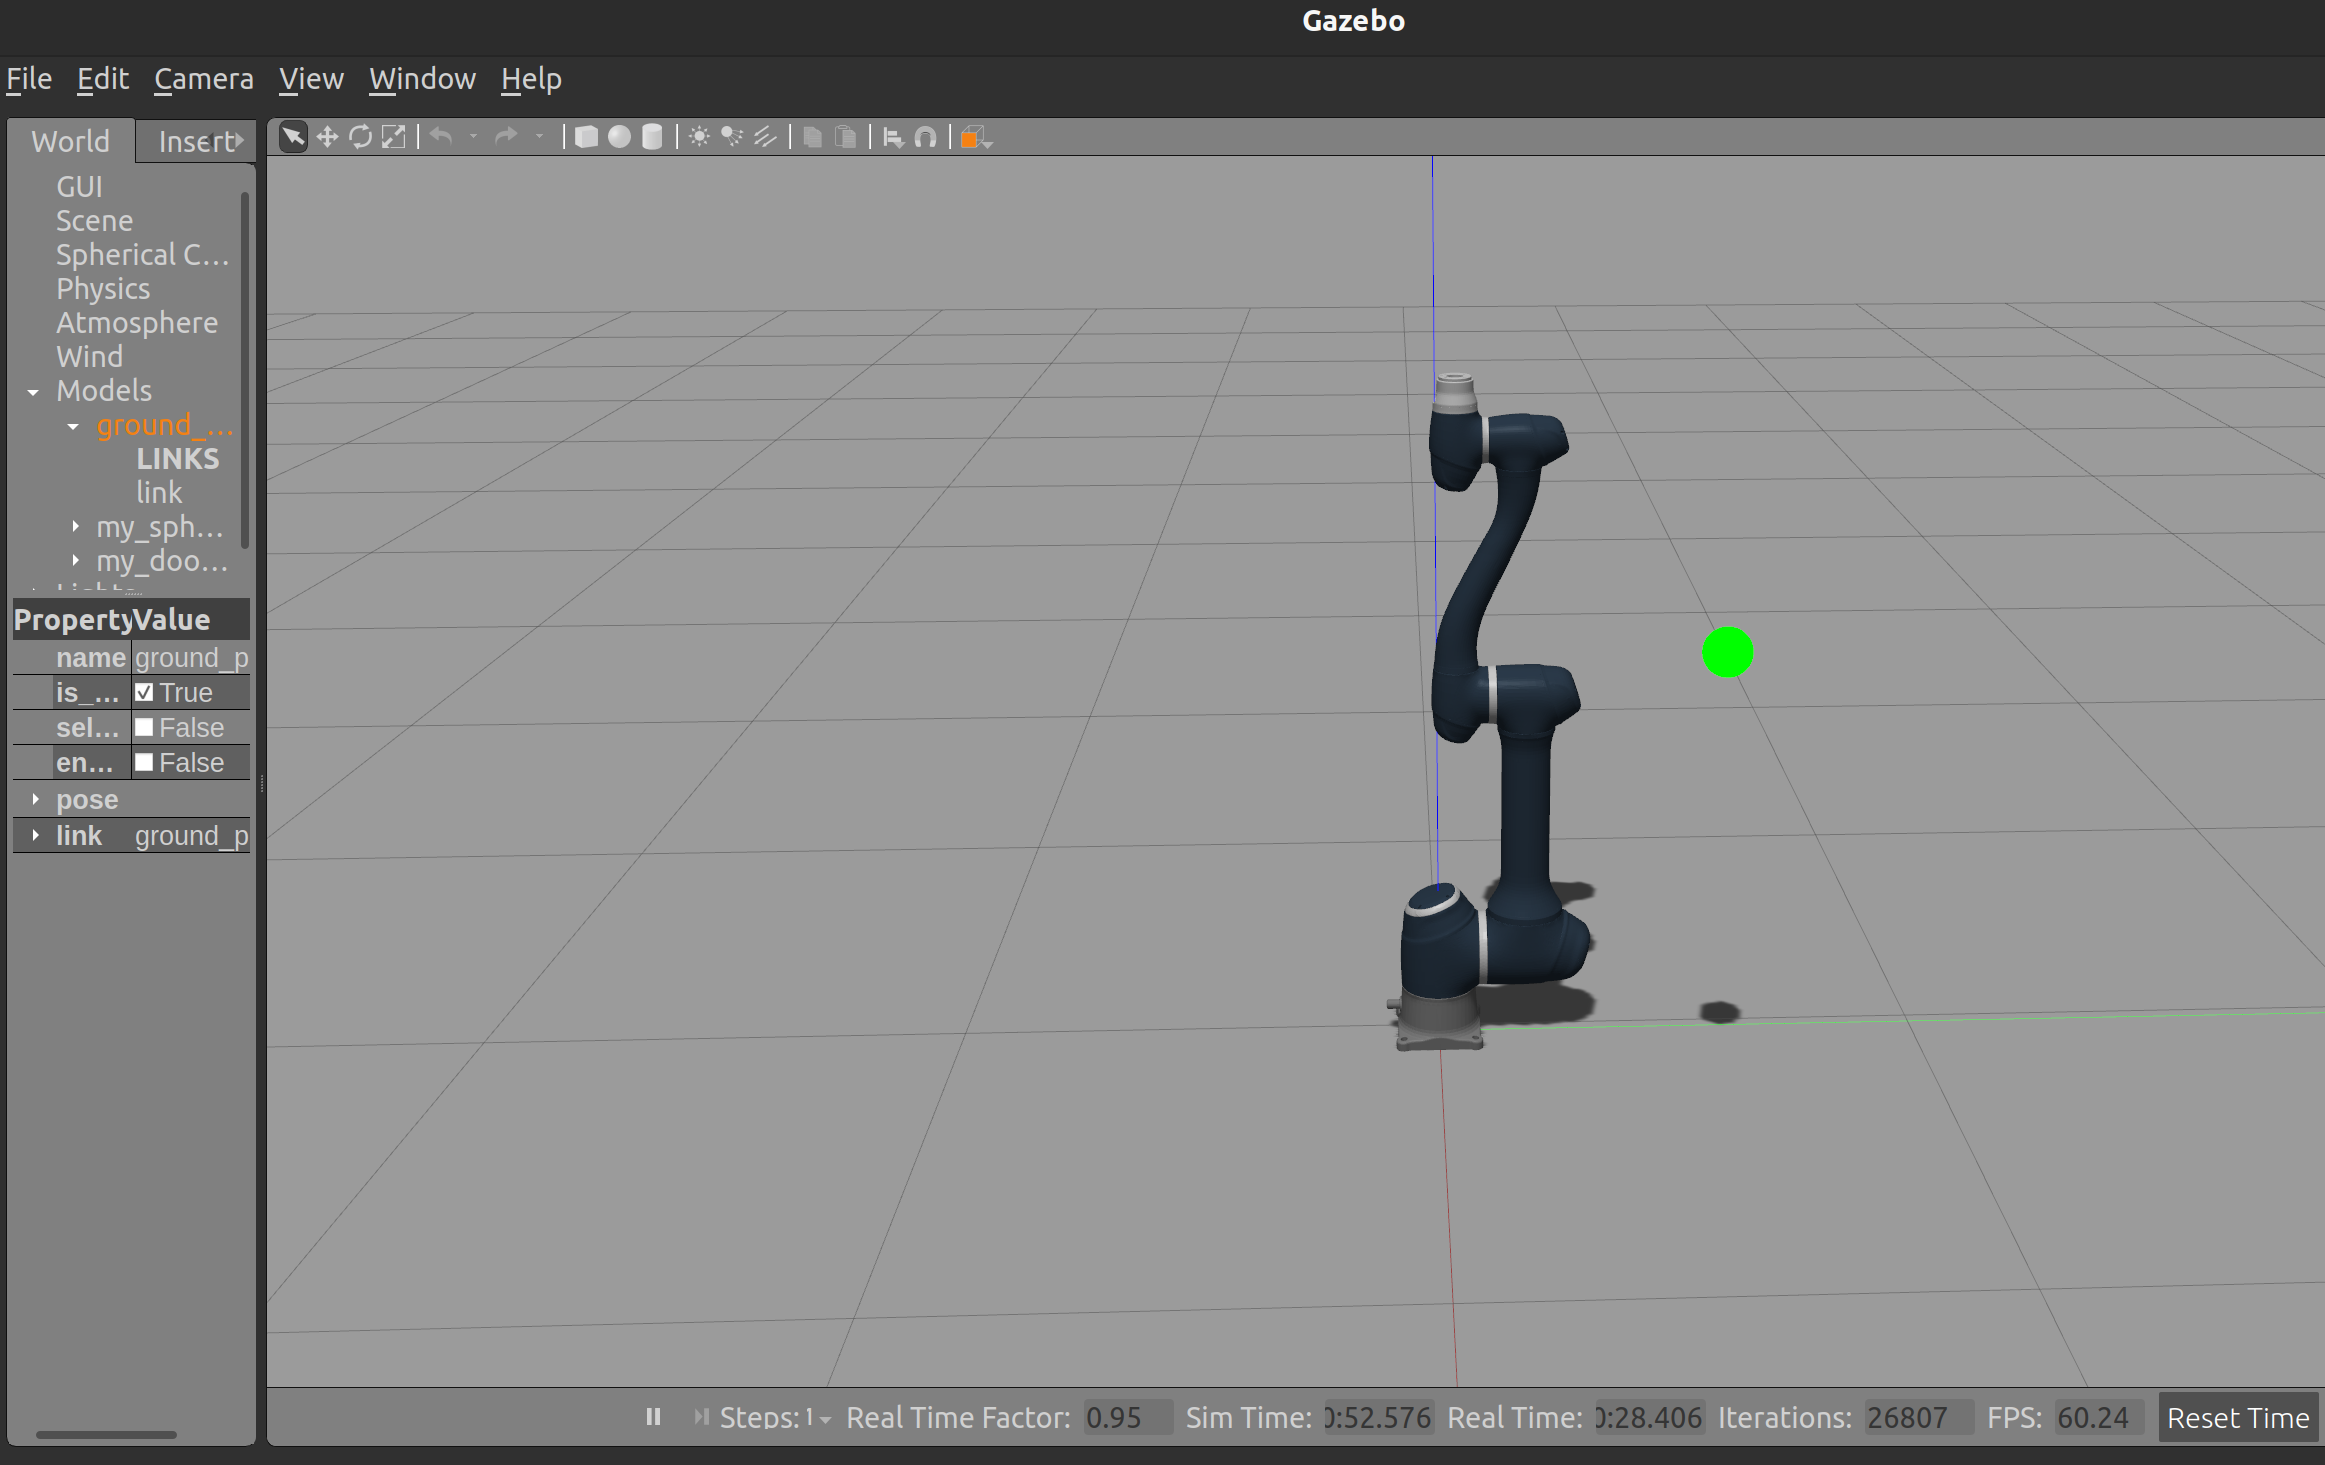The image size is (2325, 1465).
Task: Select Physics in the World tree
Action: [x=103, y=289]
